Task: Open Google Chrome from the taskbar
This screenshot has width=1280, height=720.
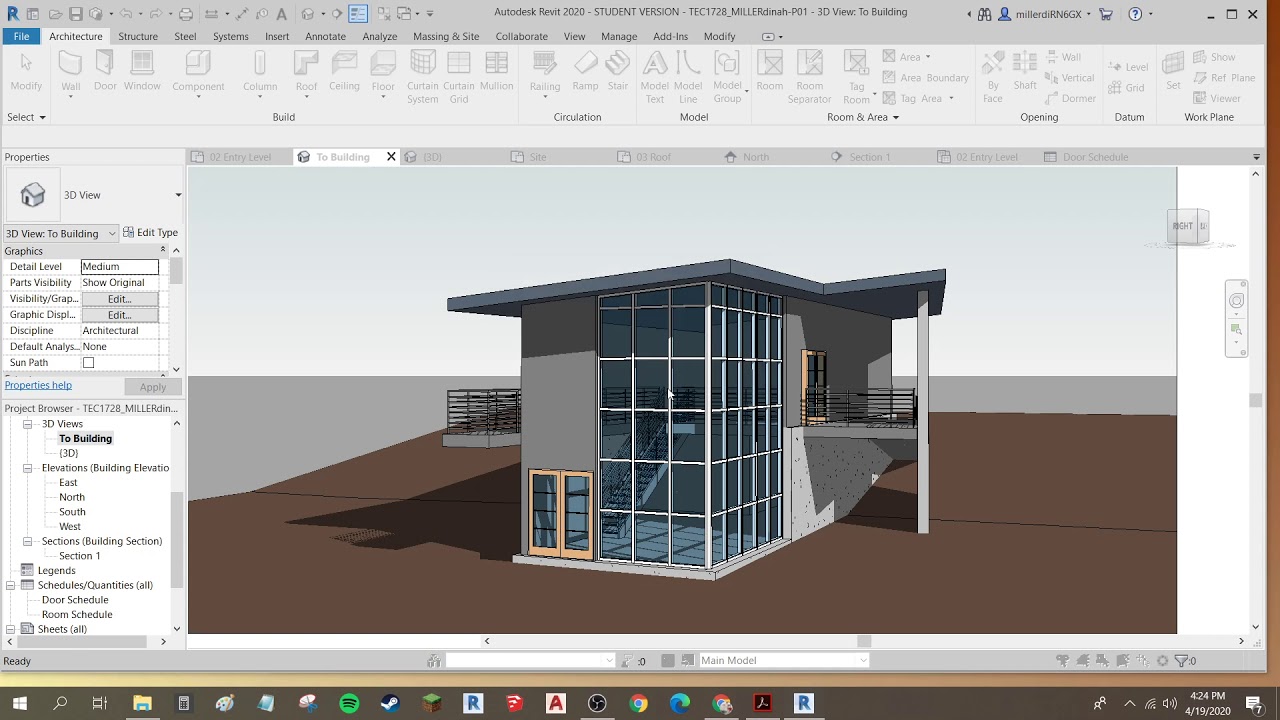Action: pos(638,704)
